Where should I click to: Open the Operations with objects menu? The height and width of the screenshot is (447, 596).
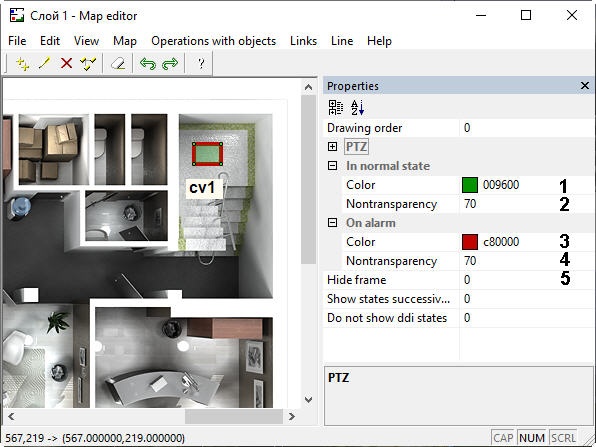coord(214,41)
